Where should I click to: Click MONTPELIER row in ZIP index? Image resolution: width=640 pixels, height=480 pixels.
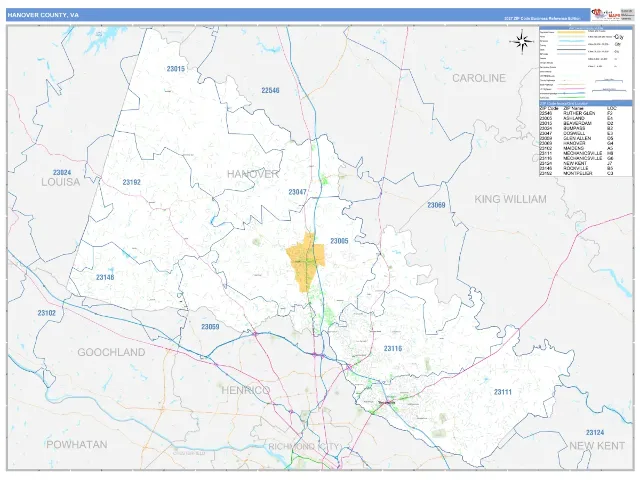[577, 173]
